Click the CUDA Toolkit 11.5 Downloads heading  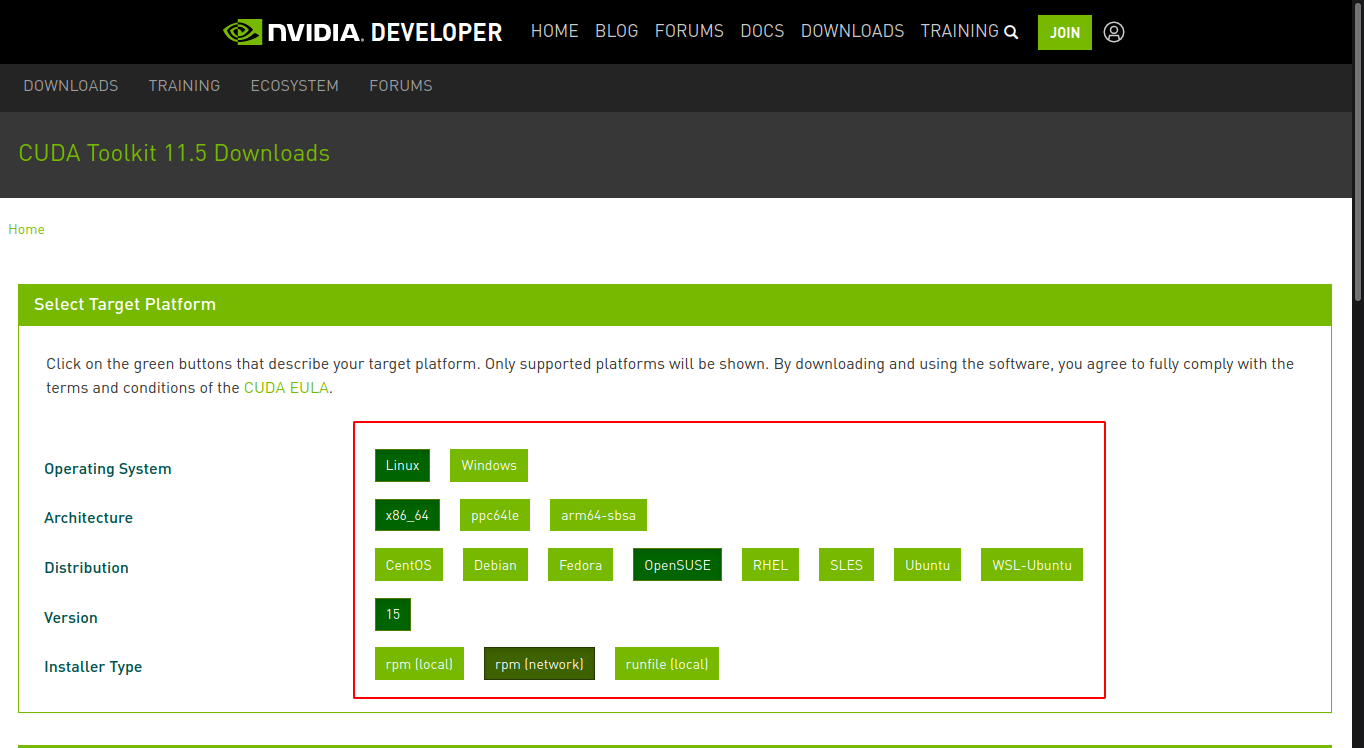pos(174,153)
